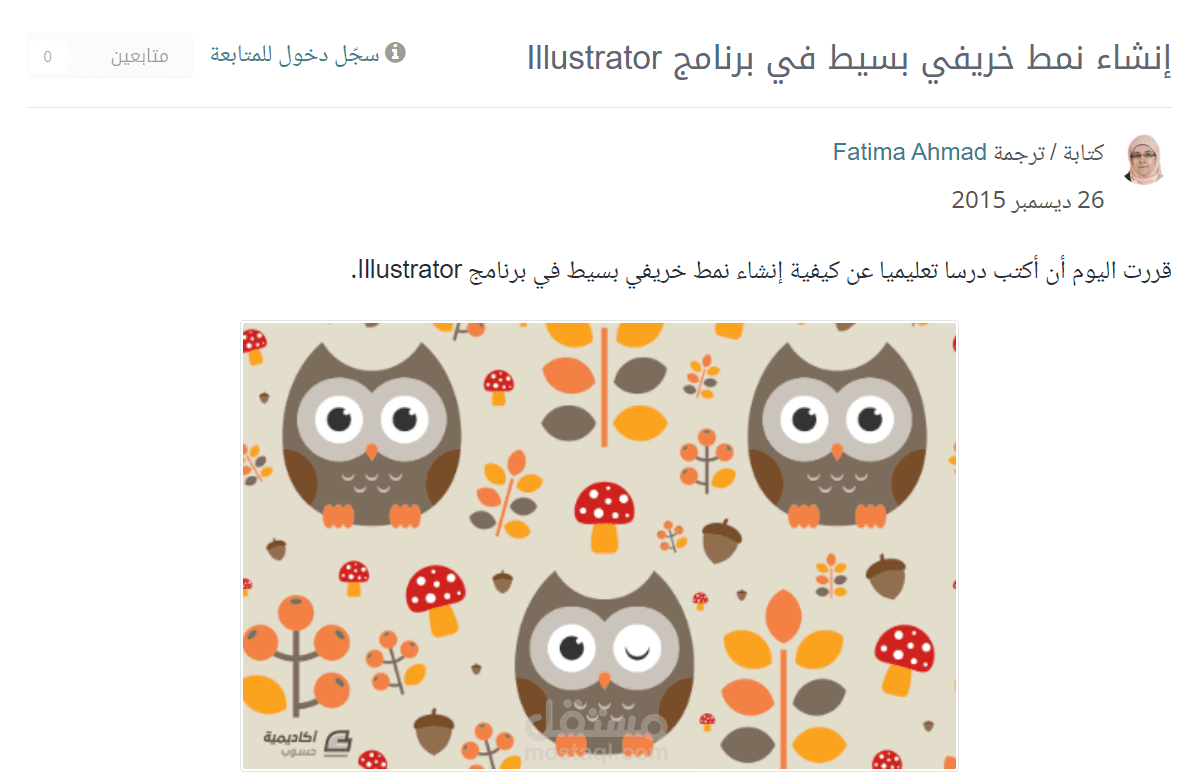Click the acorn at the image's bottom edge

tap(433, 732)
